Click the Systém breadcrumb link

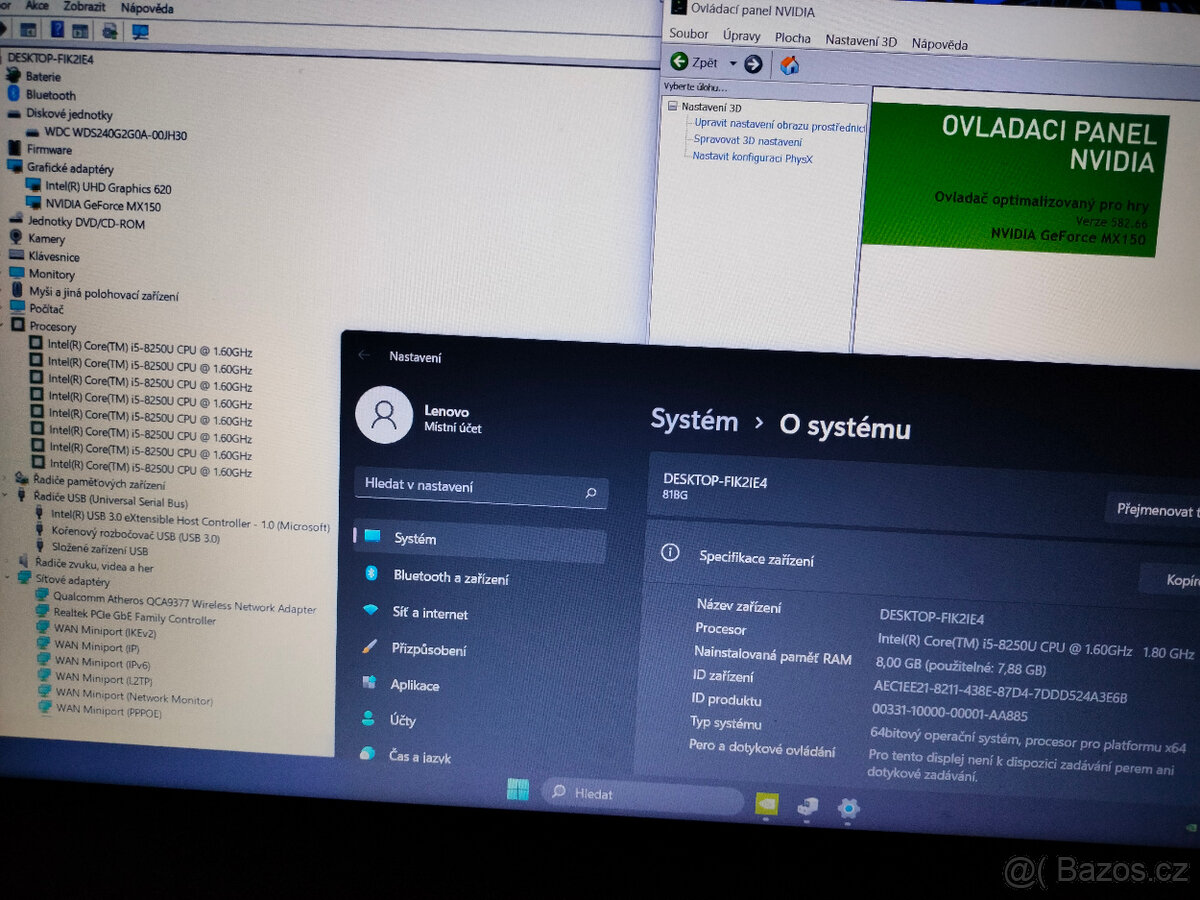click(694, 421)
